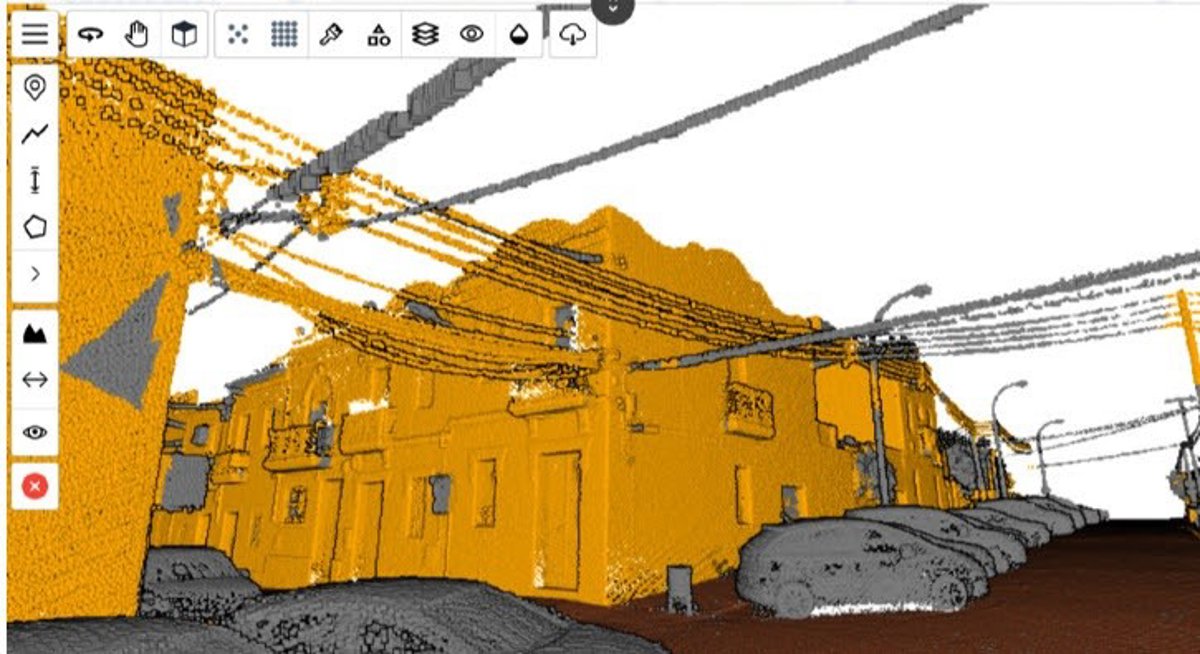Select the location pin marker tool
This screenshot has height=654, width=1200.
pyautogui.click(x=35, y=88)
